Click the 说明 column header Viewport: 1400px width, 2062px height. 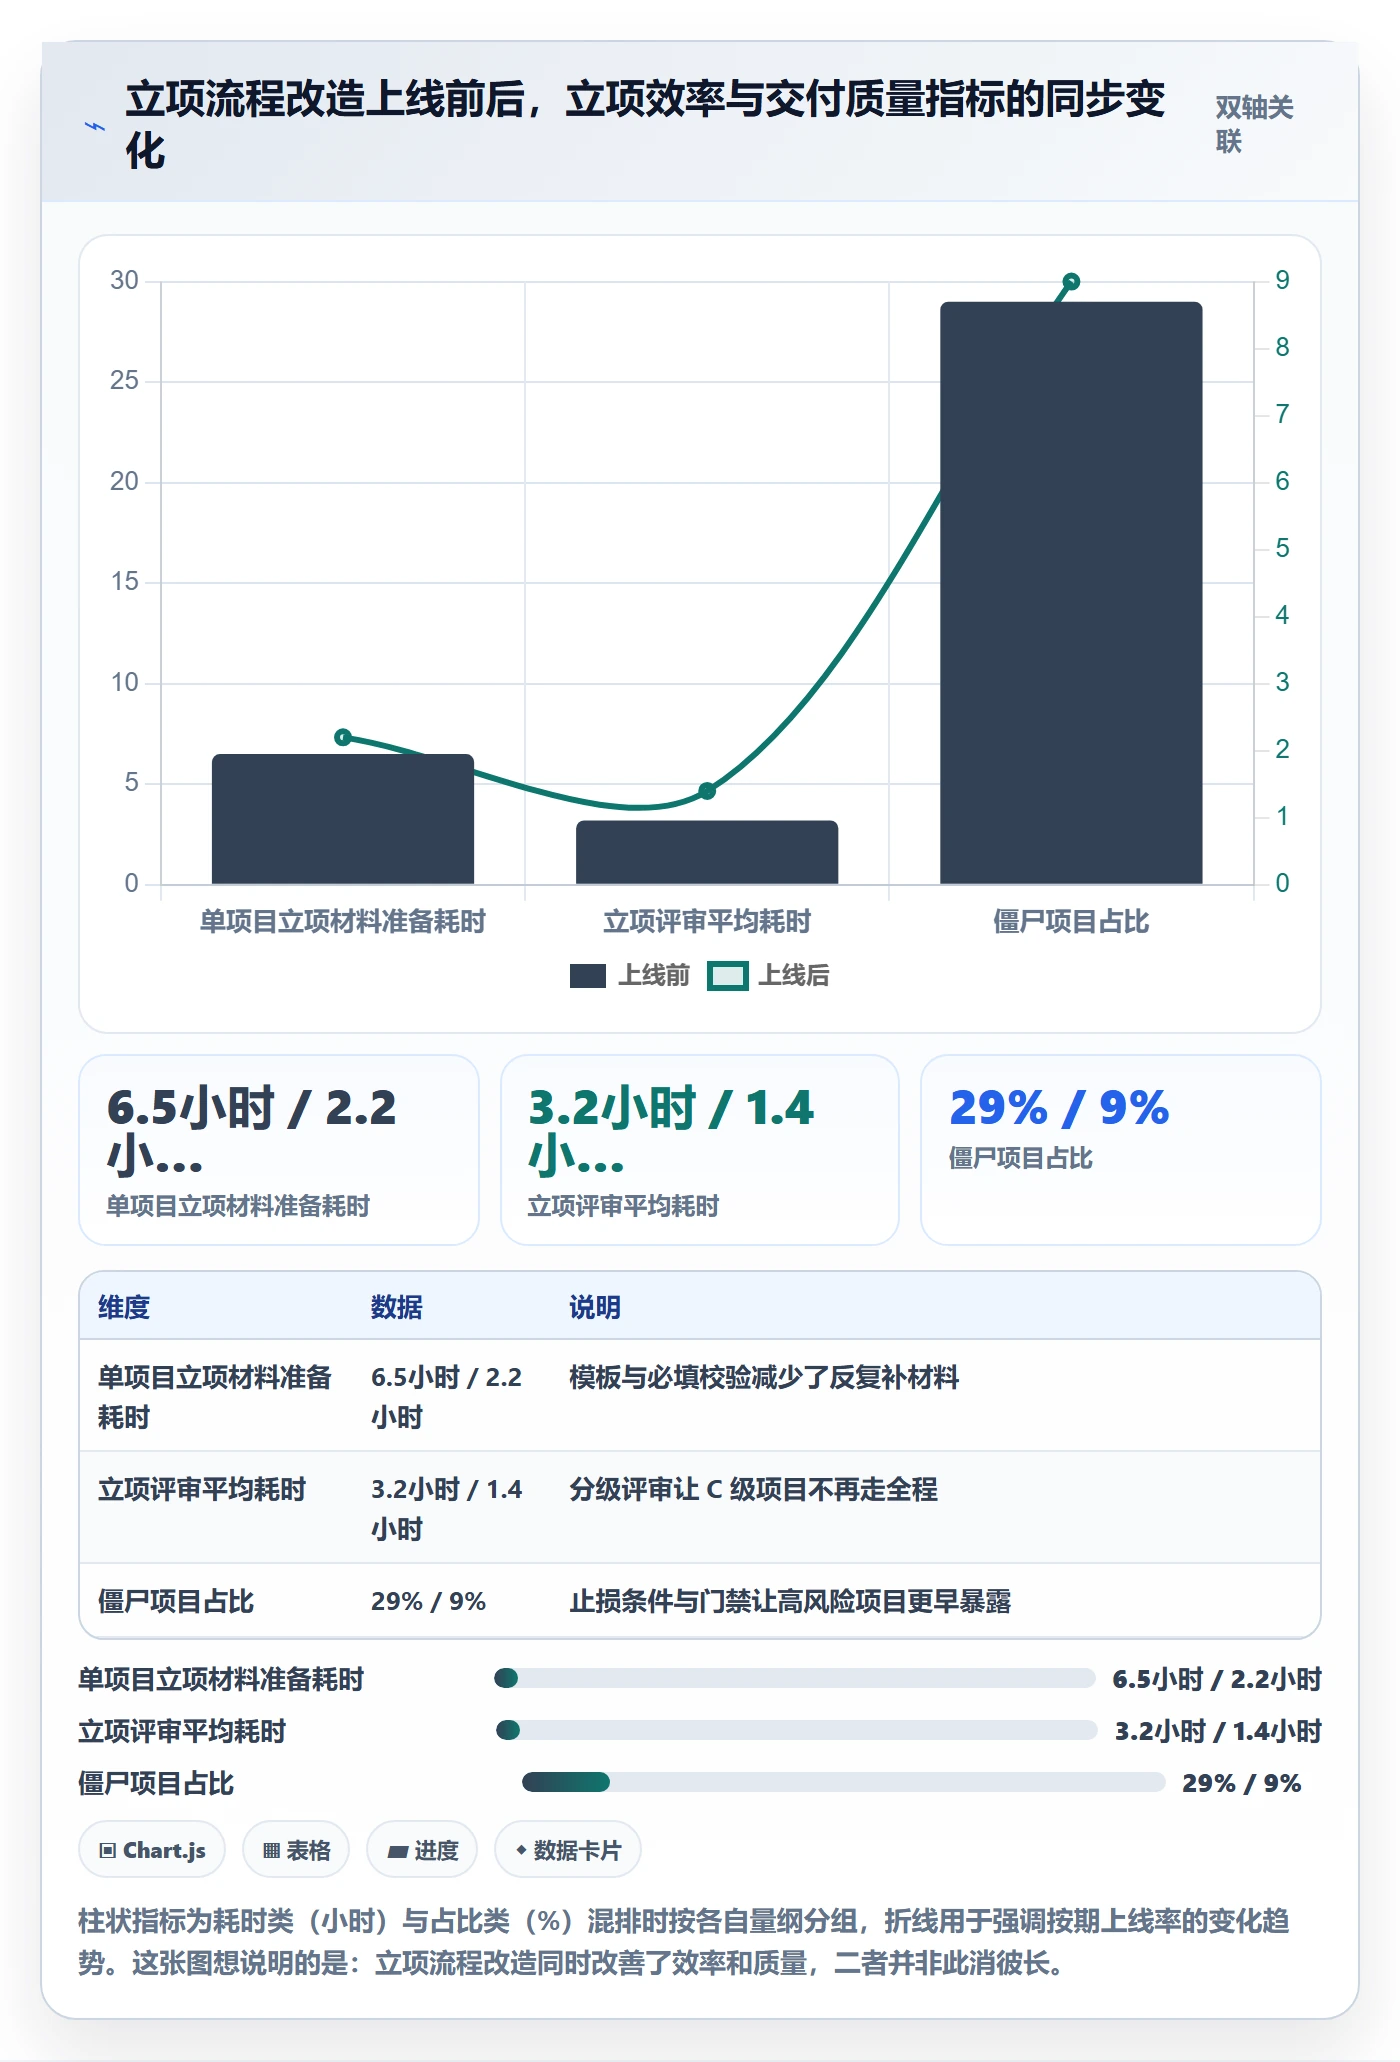click(x=595, y=1307)
